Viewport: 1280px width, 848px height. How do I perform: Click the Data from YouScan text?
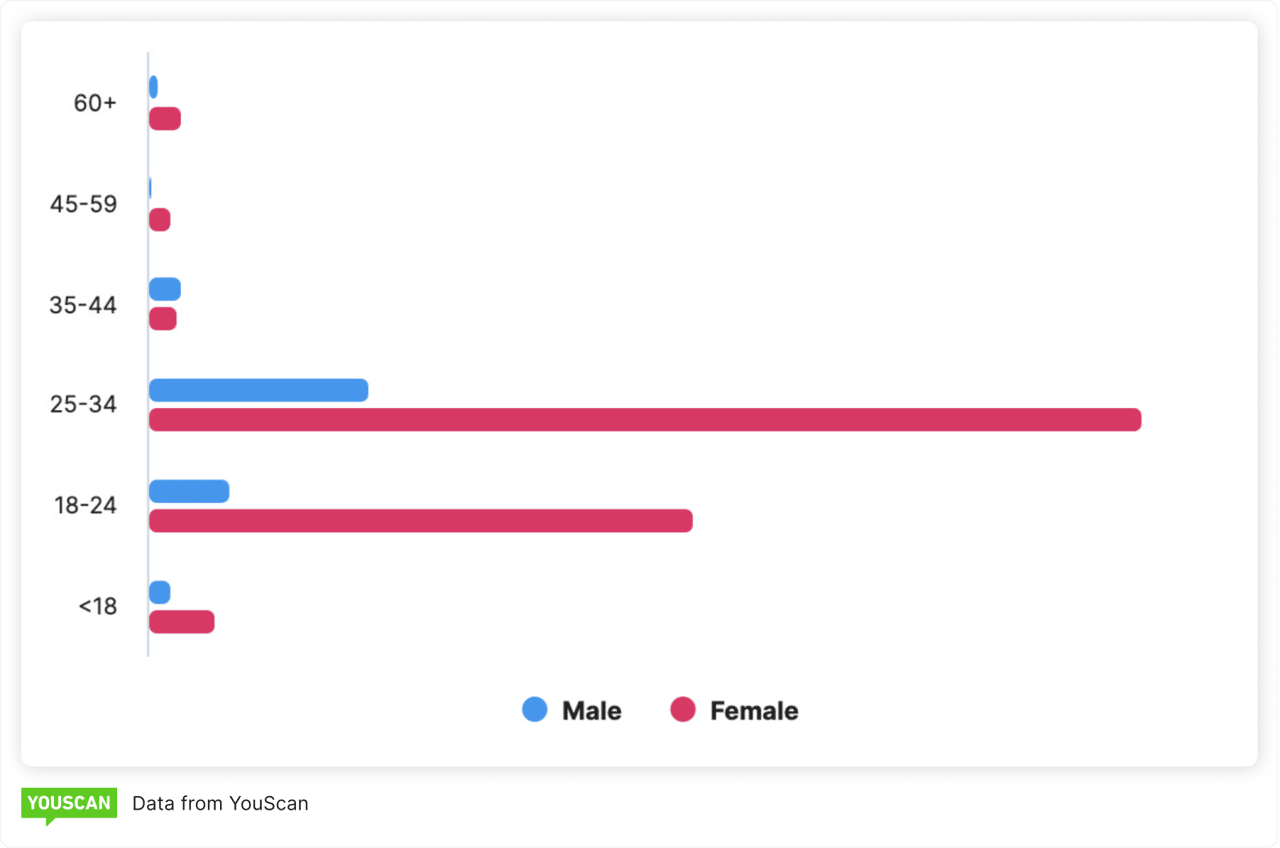click(x=220, y=803)
